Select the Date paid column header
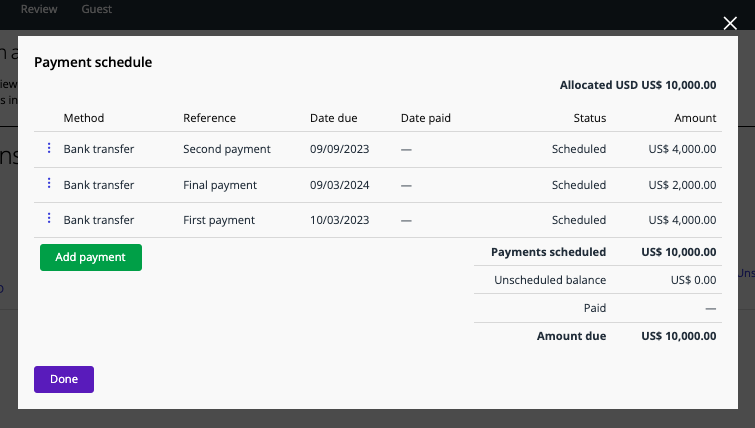This screenshot has height=428, width=755. coord(426,118)
